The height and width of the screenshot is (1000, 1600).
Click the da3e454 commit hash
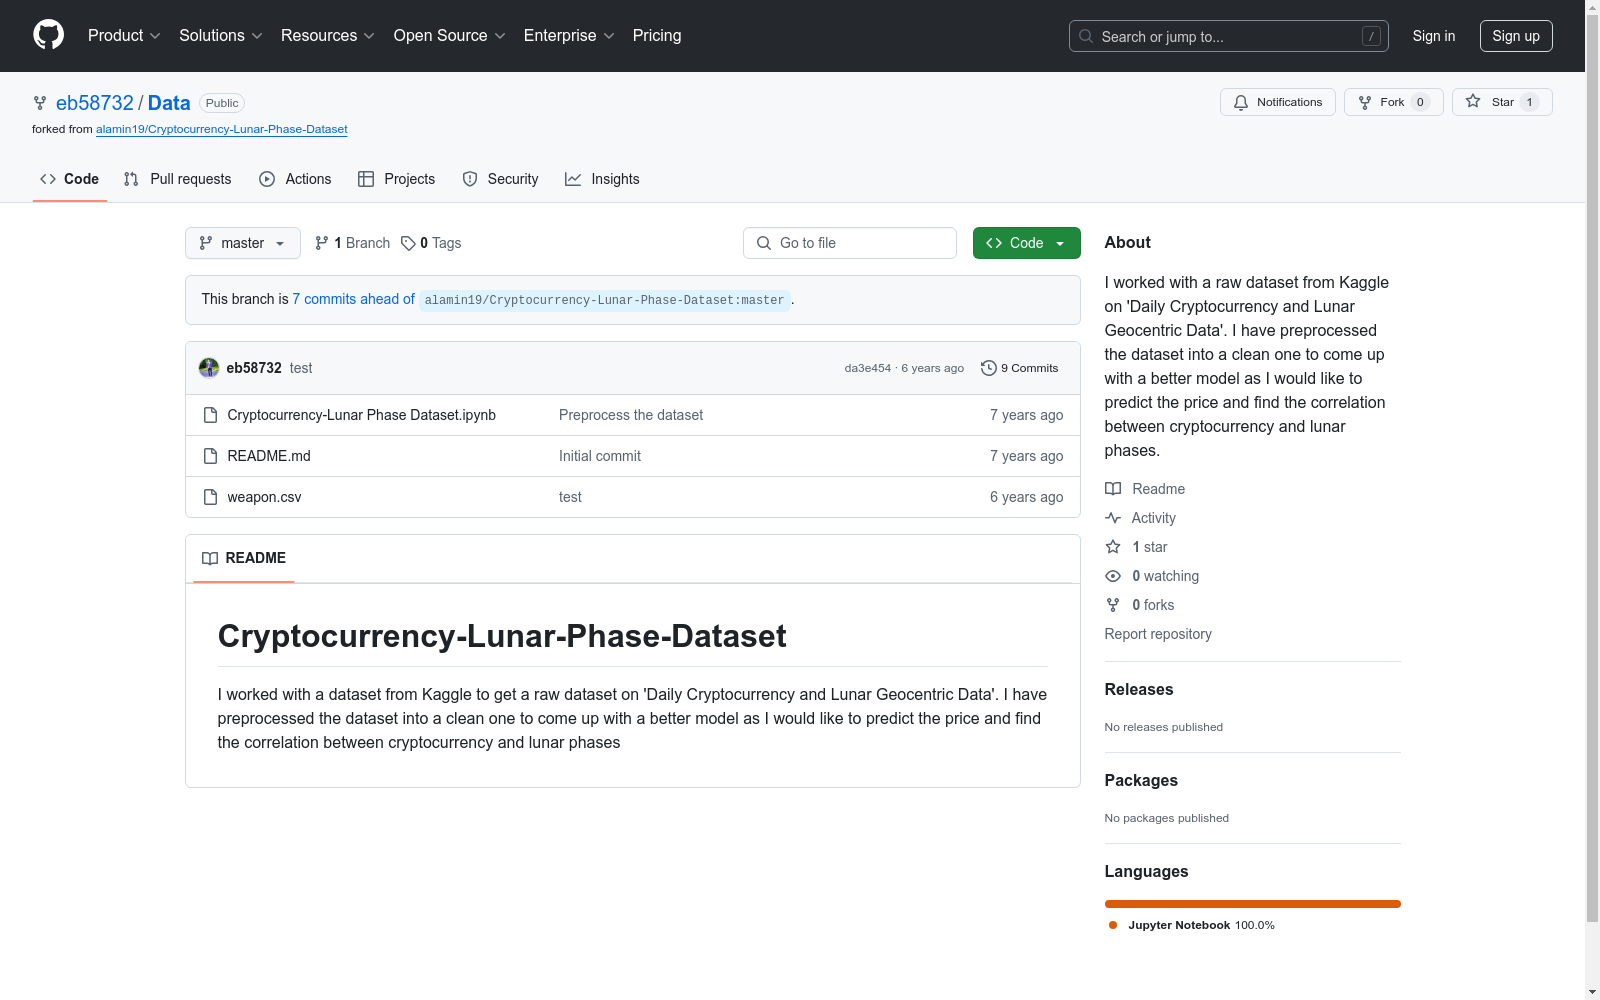867,368
